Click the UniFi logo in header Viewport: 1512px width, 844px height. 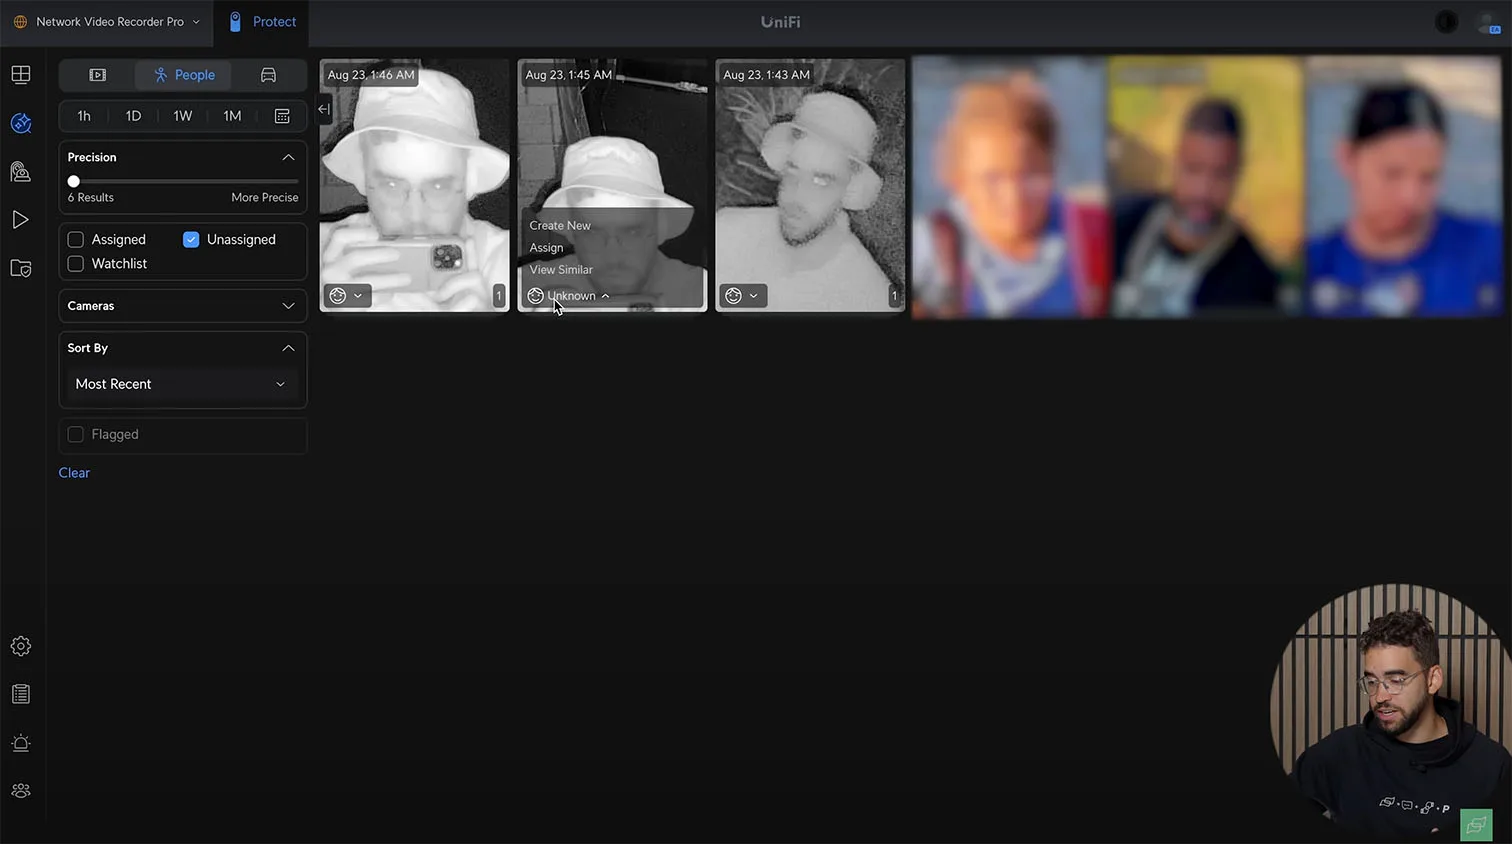[780, 22]
